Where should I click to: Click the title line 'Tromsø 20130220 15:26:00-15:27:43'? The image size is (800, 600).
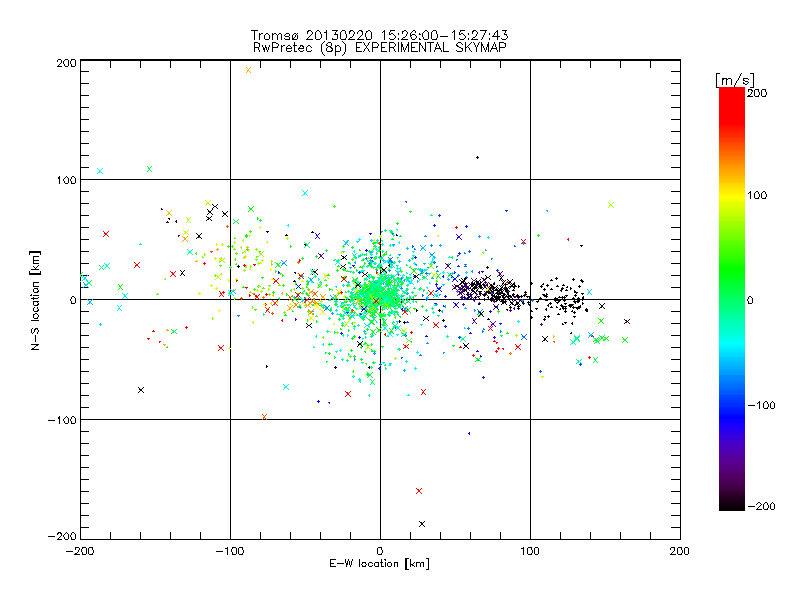[x=380, y=35]
